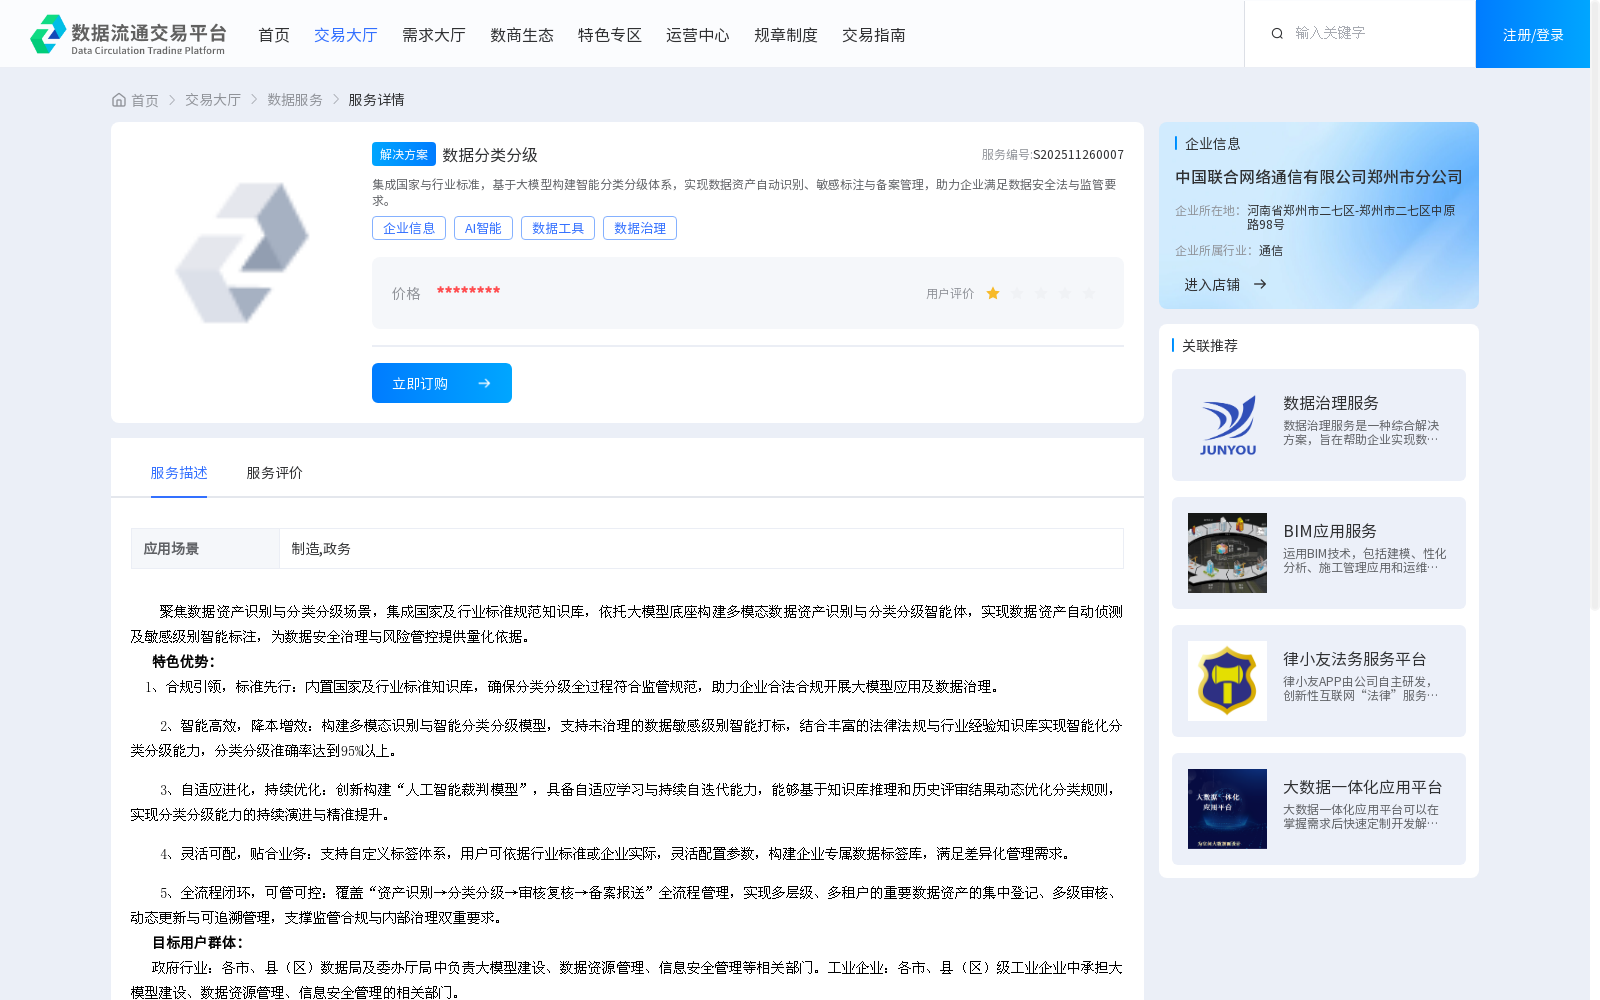Screen dimensions: 1600x1000
Task: Click the 应用场景 table header cell
Action: pos(205,548)
